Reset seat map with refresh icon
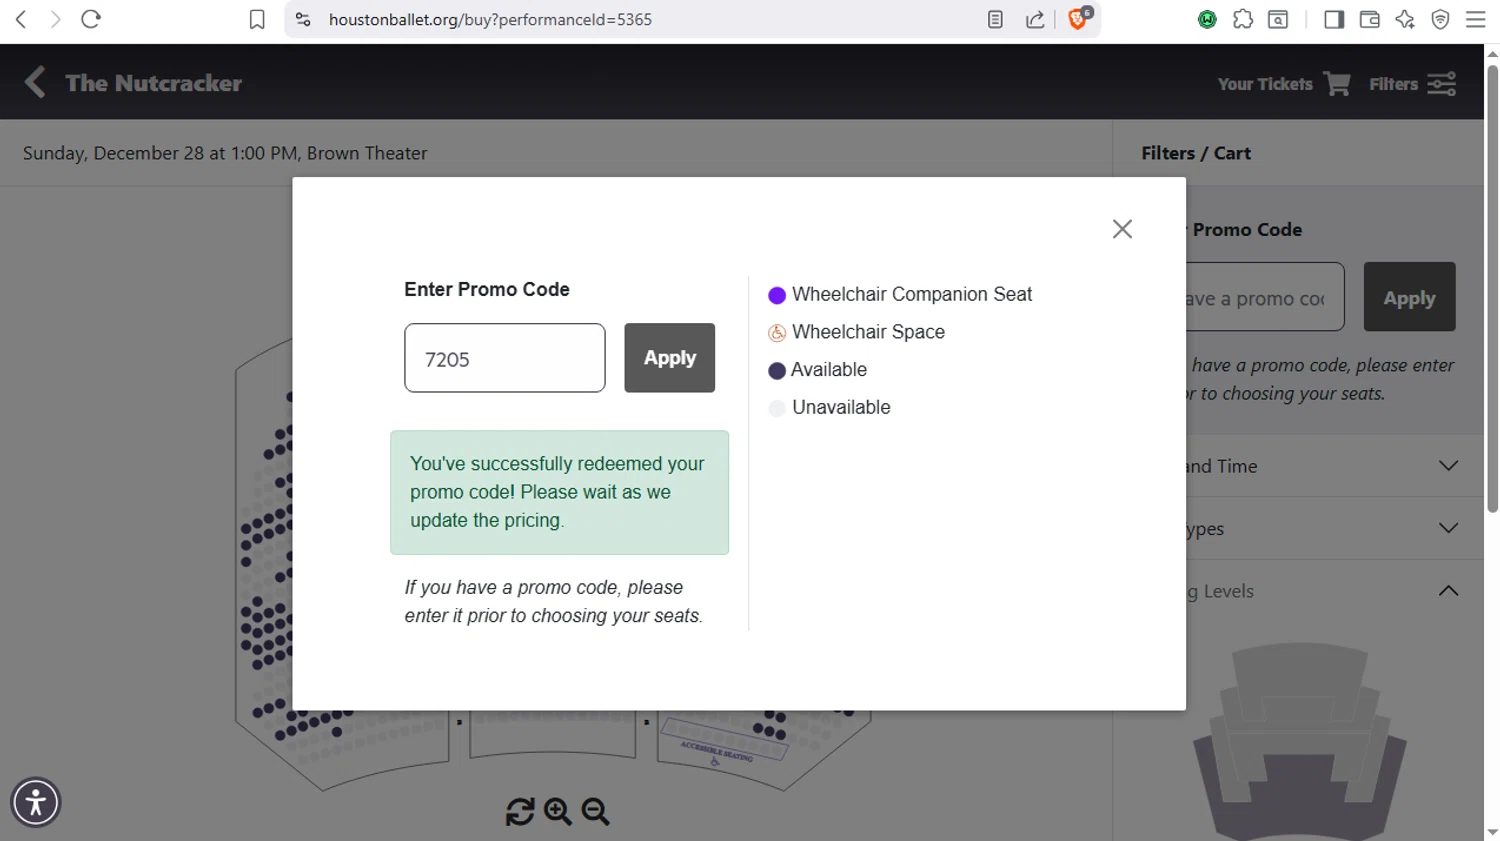Viewport: 1500px width, 841px height. (x=520, y=811)
